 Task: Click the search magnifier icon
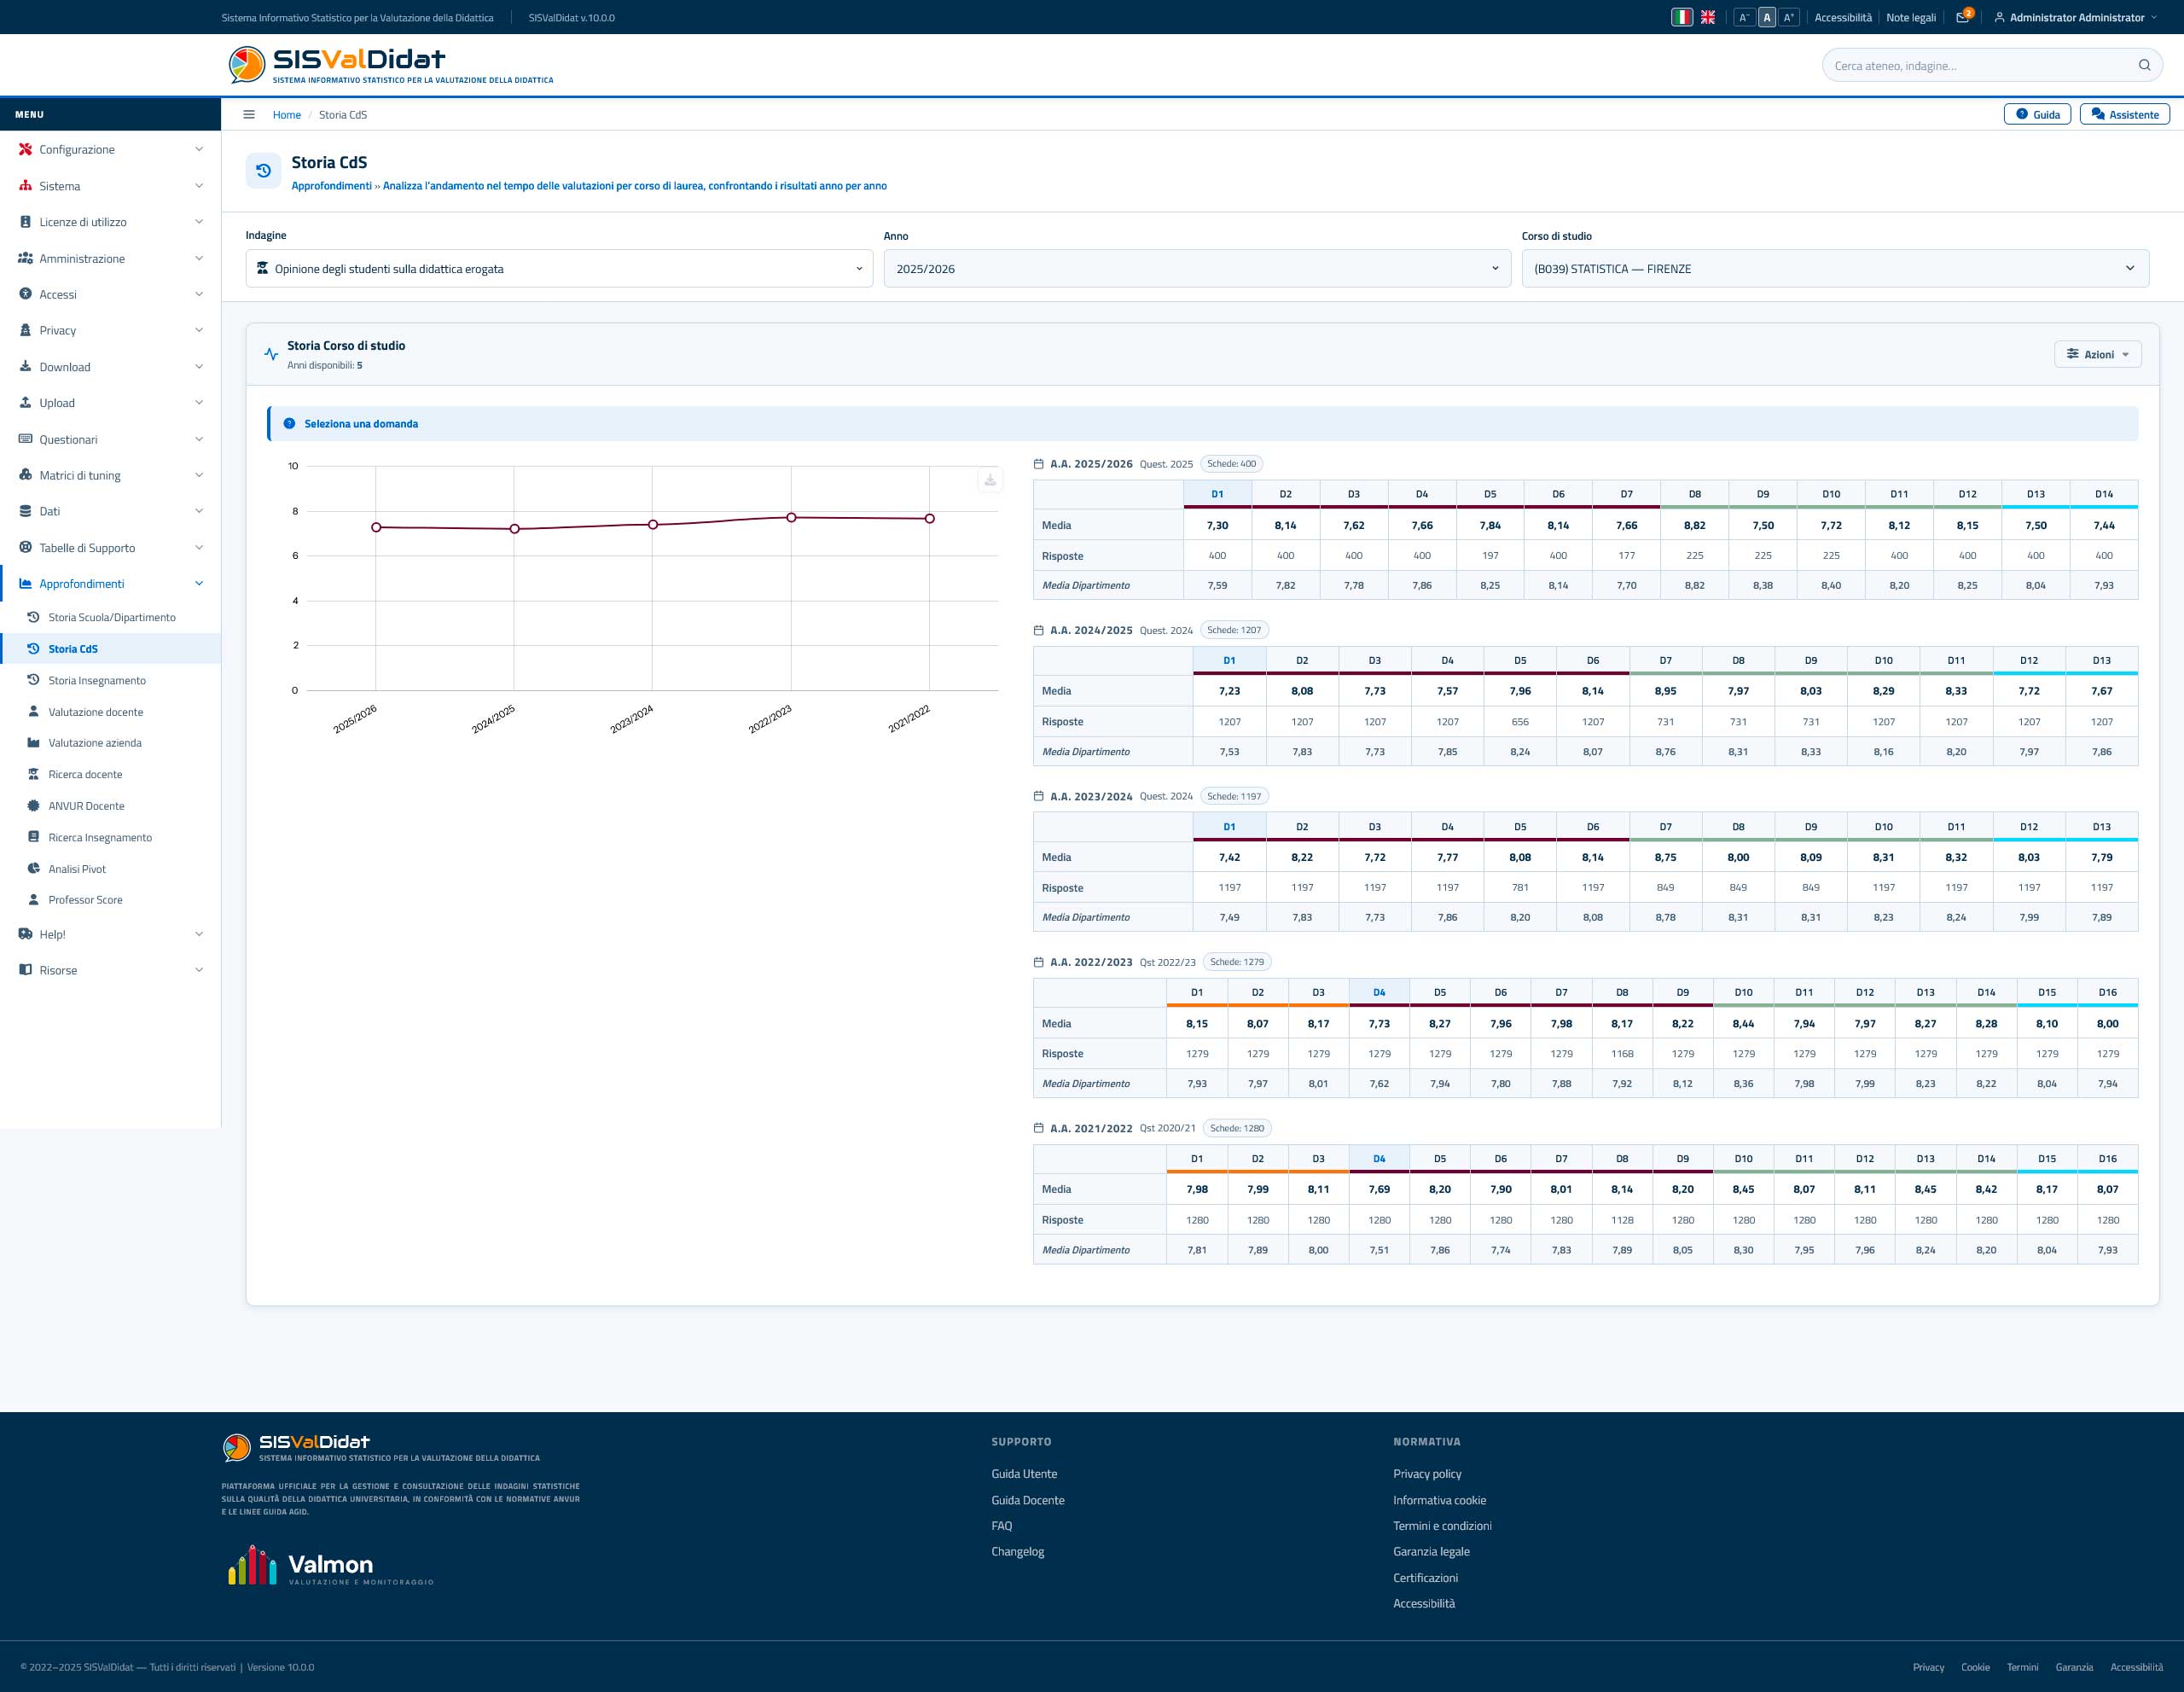[2144, 66]
